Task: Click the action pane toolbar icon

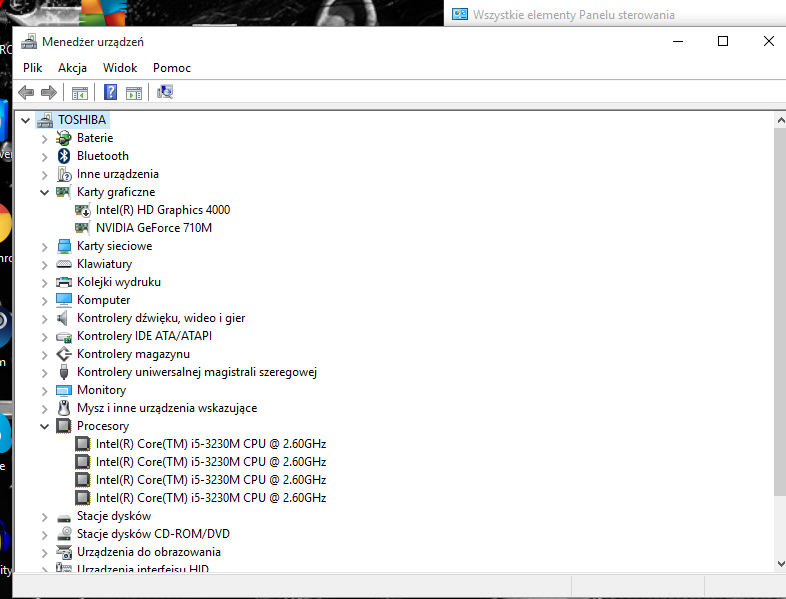Action: 134,93
